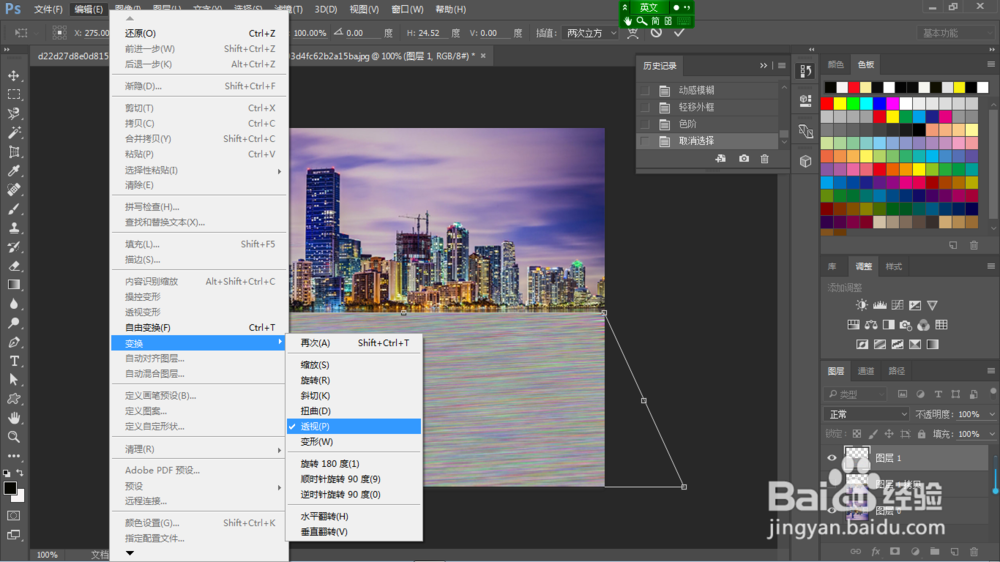1000x562 pixels.
Task: Delete layer with Layers panel trash icon
Action: click(x=974, y=551)
